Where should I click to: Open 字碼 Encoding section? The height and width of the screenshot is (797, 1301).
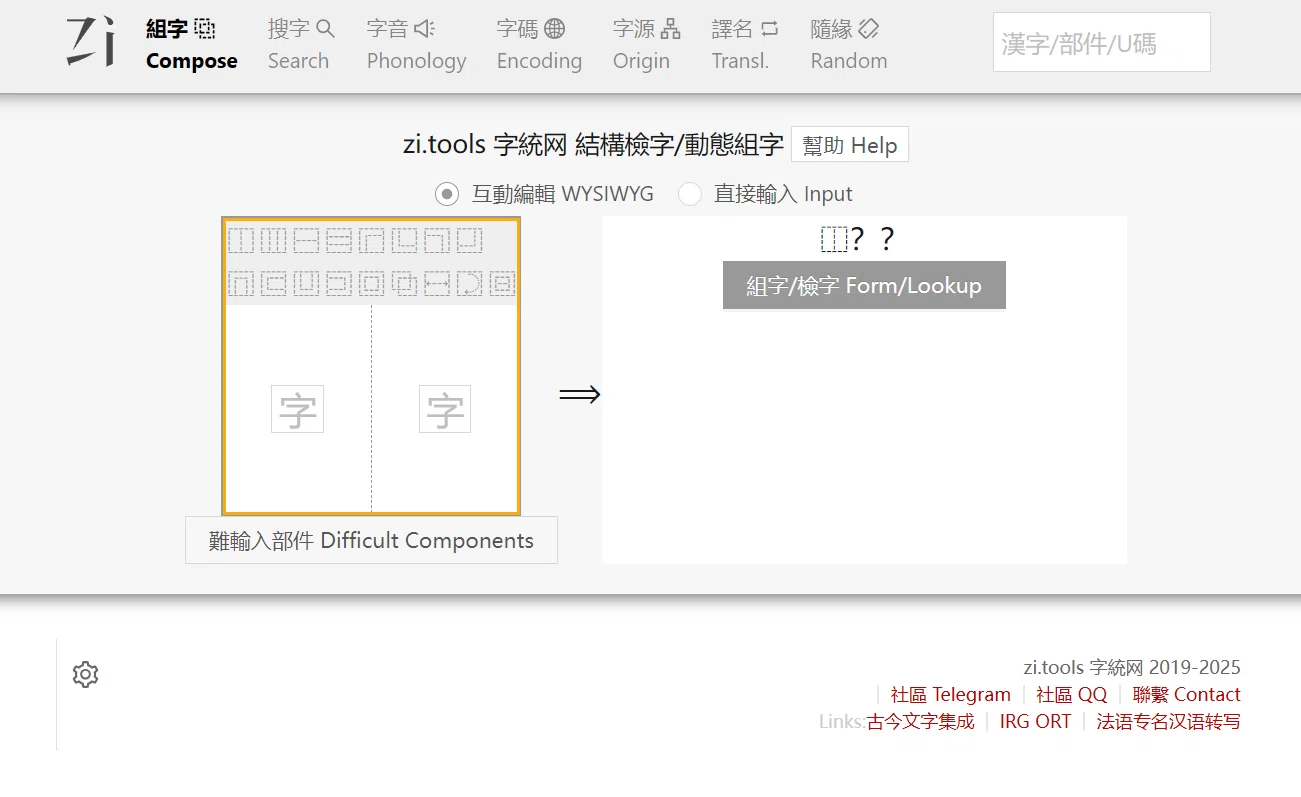point(539,45)
